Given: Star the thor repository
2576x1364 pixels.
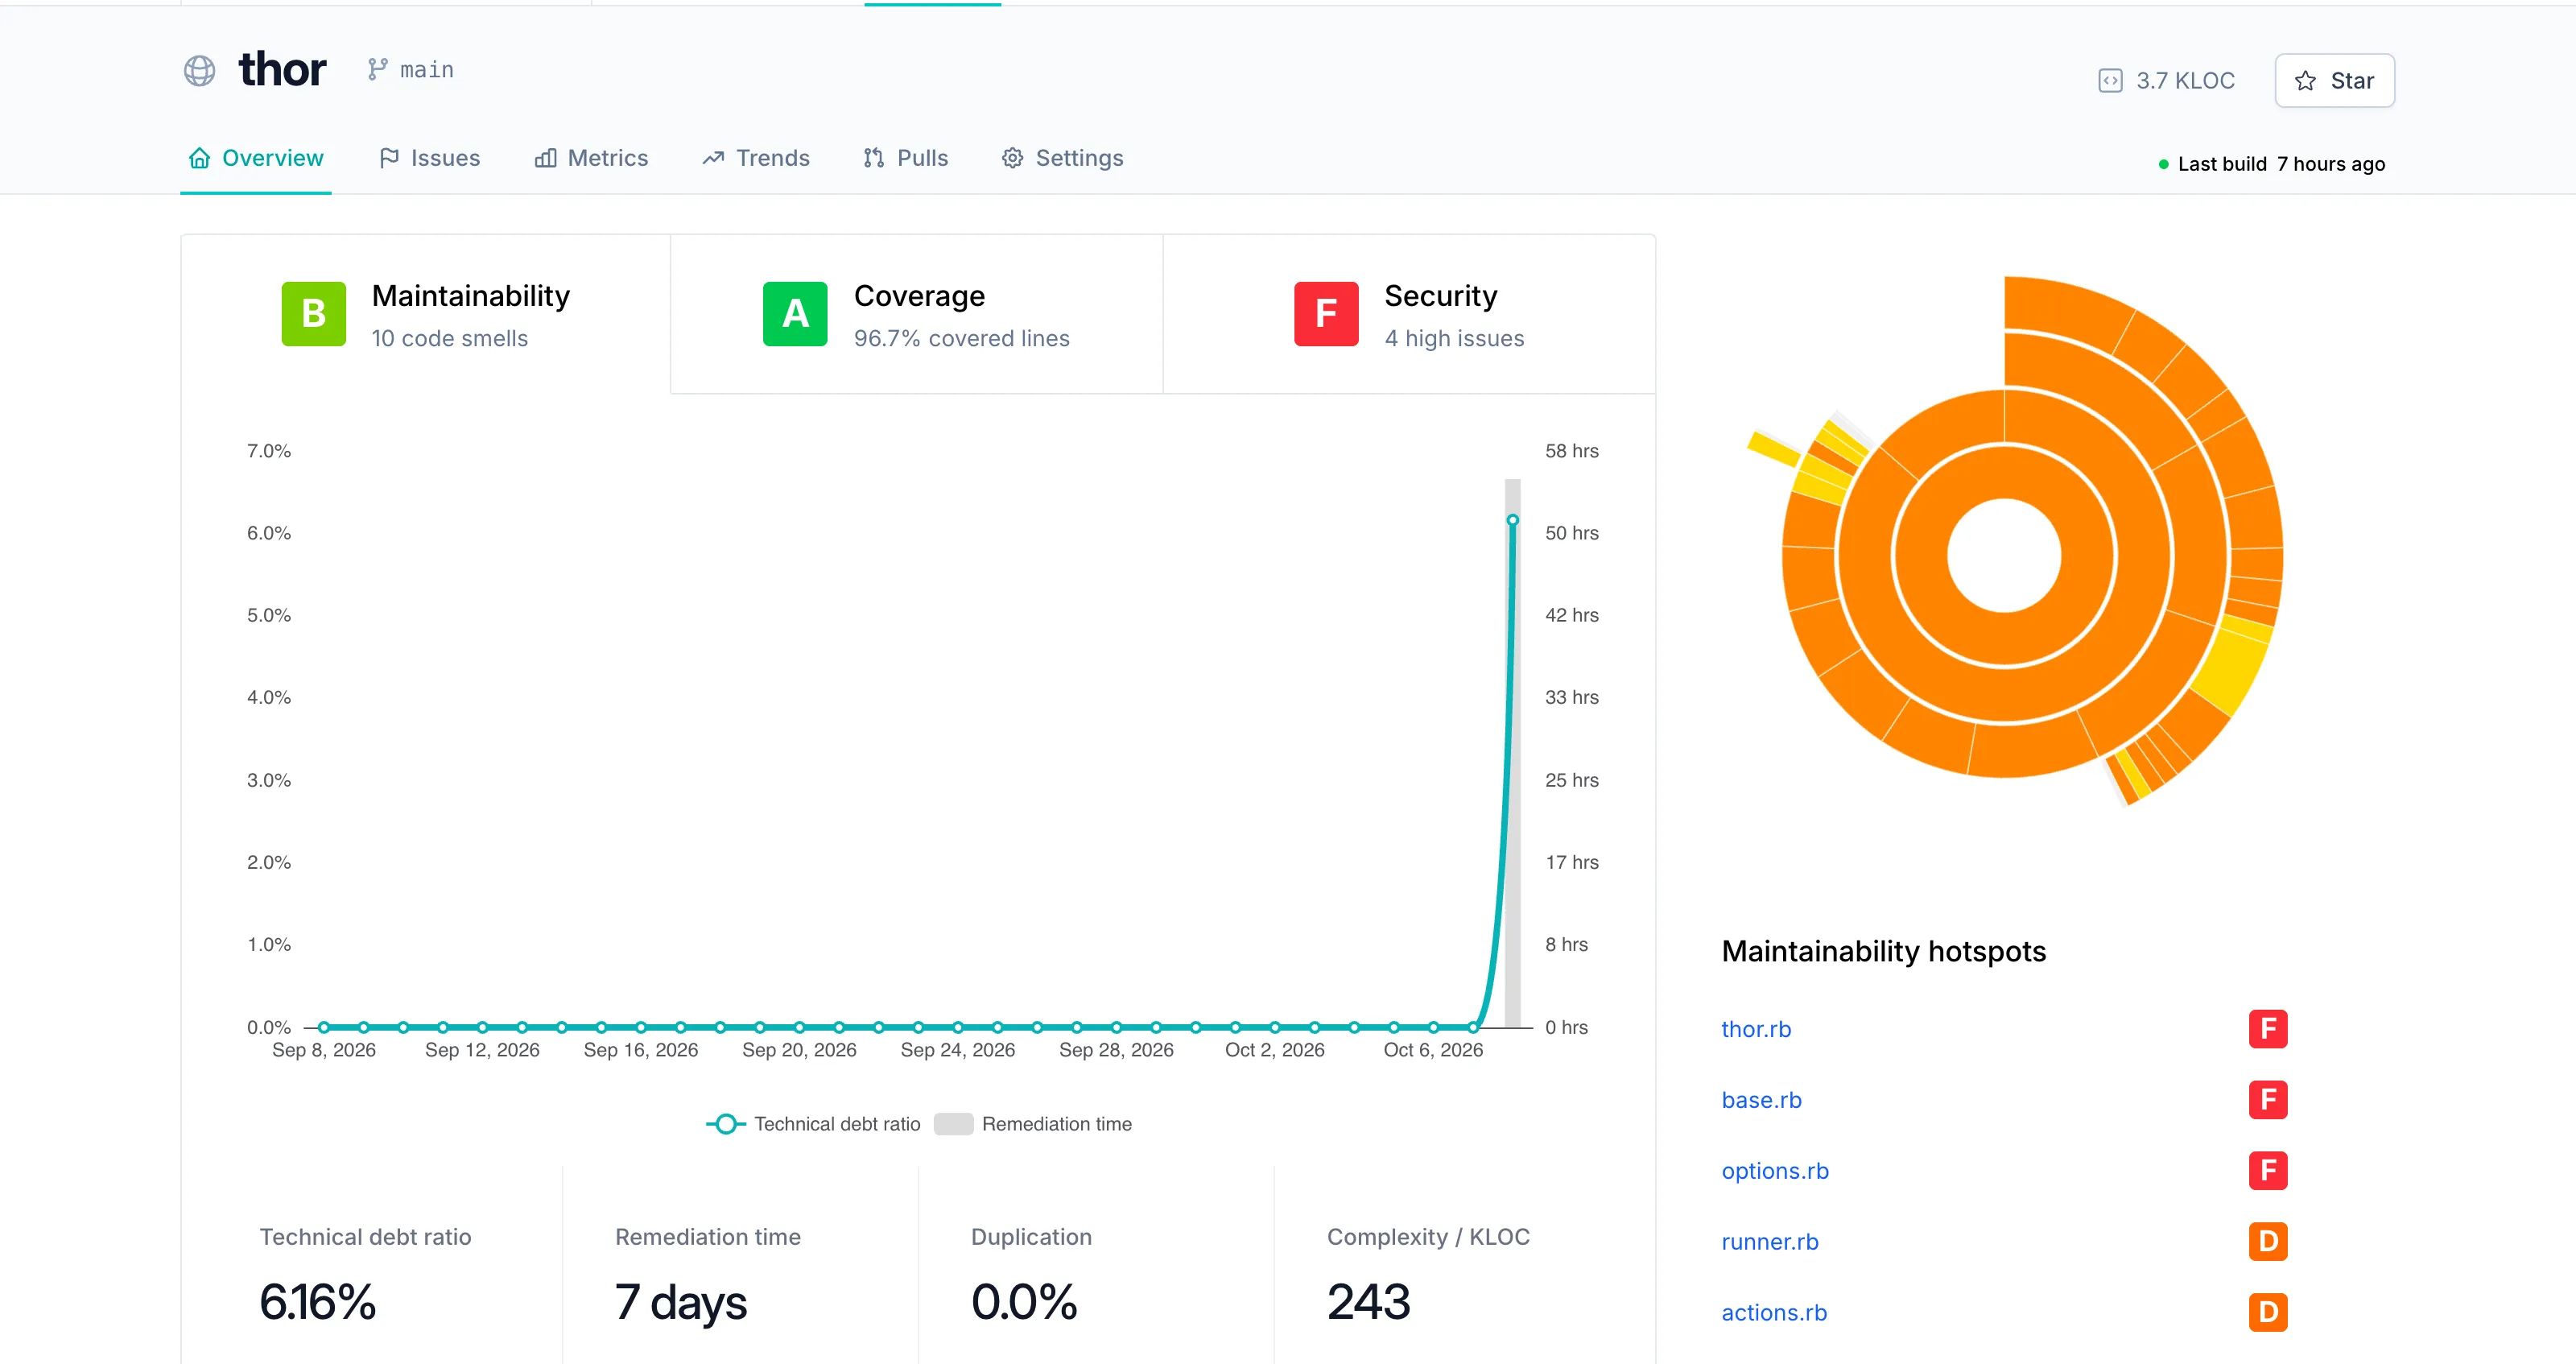Looking at the screenshot, I should 2334,81.
